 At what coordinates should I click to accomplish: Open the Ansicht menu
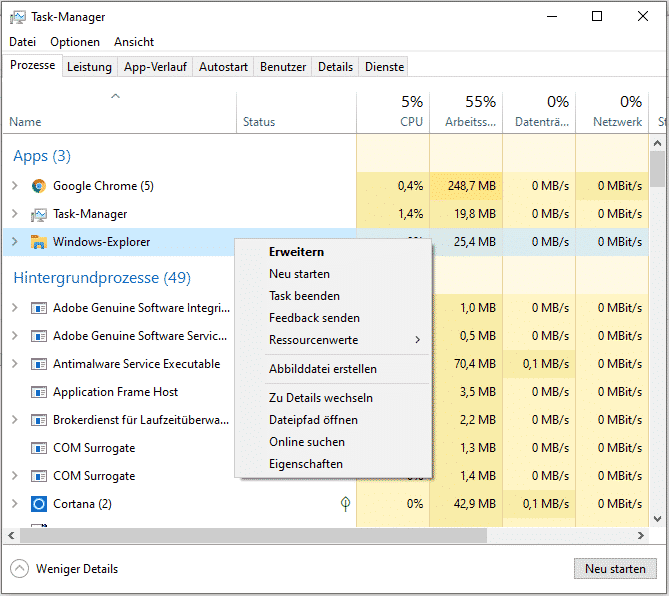(x=134, y=42)
